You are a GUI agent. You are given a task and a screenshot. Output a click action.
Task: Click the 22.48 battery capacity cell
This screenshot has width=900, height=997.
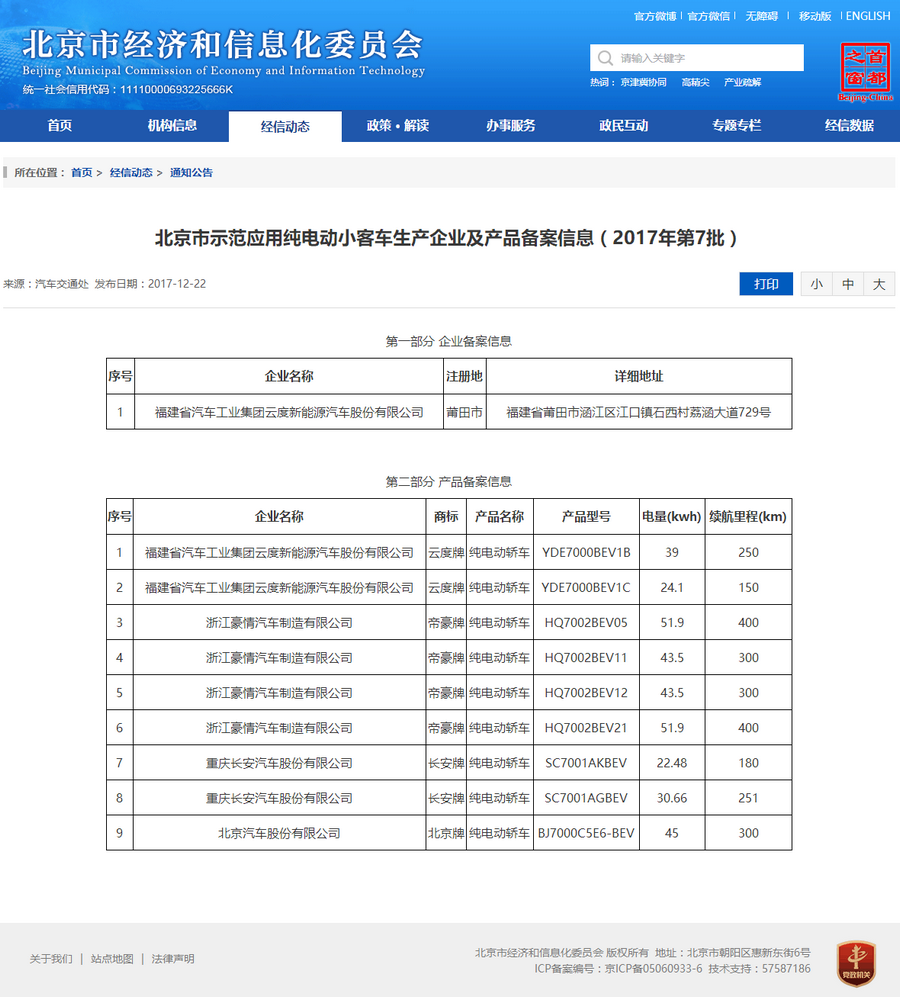pos(672,762)
